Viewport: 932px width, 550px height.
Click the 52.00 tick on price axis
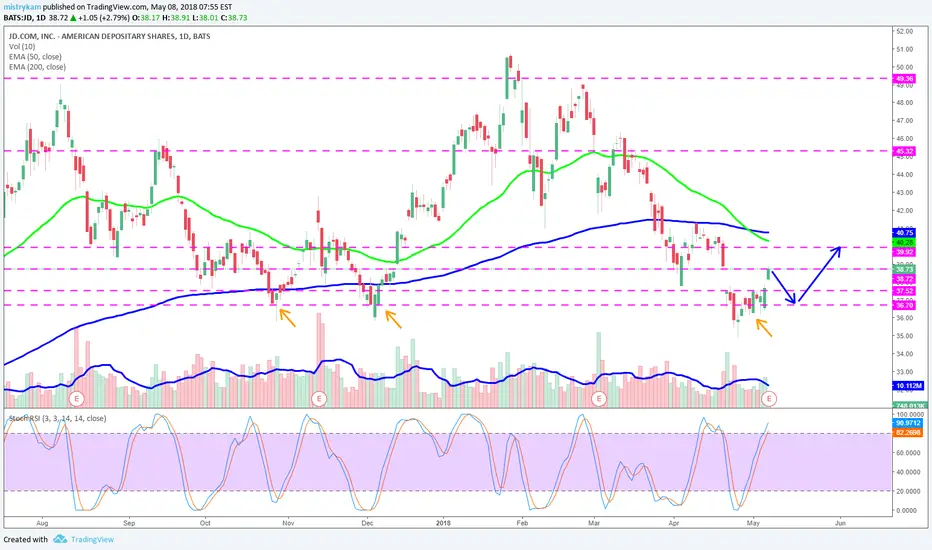pyautogui.click(x=905, y=32)
